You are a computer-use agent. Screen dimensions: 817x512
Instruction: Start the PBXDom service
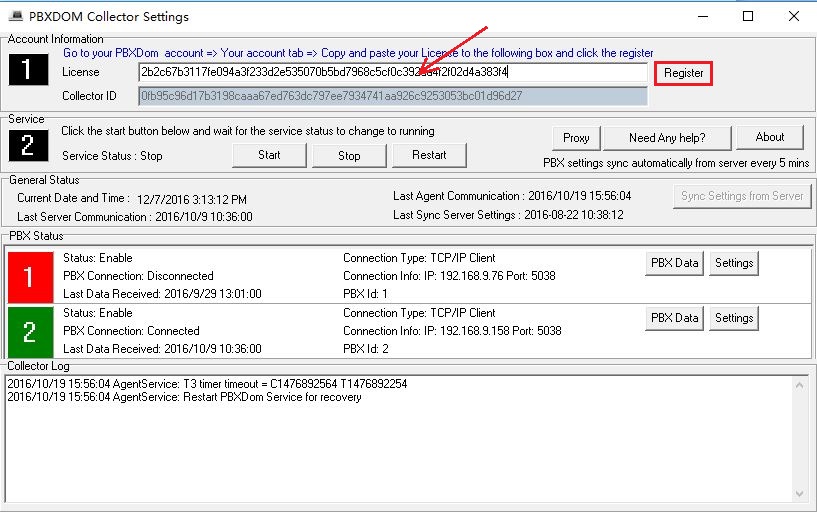[x=269, y=155]
